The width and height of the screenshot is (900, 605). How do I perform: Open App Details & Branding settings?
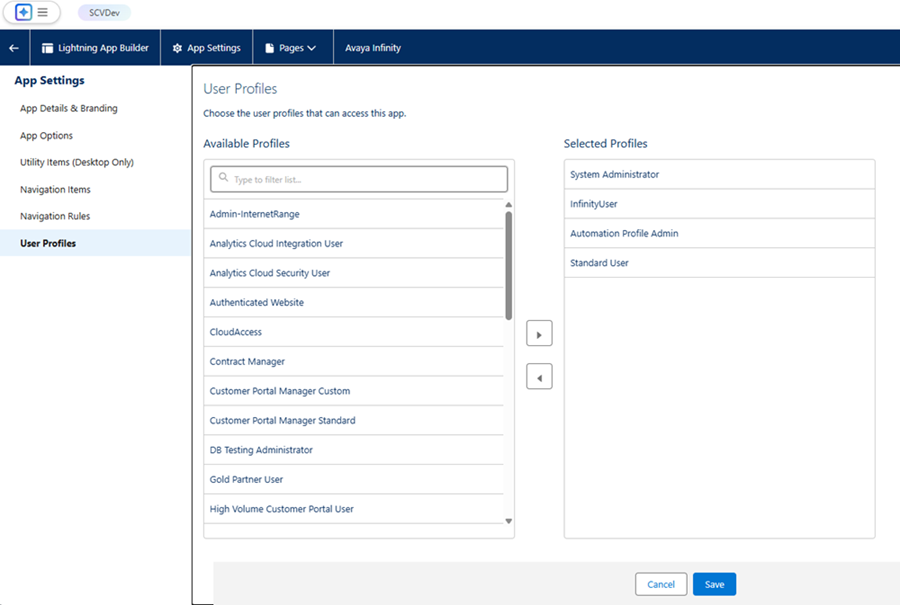click(69, 108)
